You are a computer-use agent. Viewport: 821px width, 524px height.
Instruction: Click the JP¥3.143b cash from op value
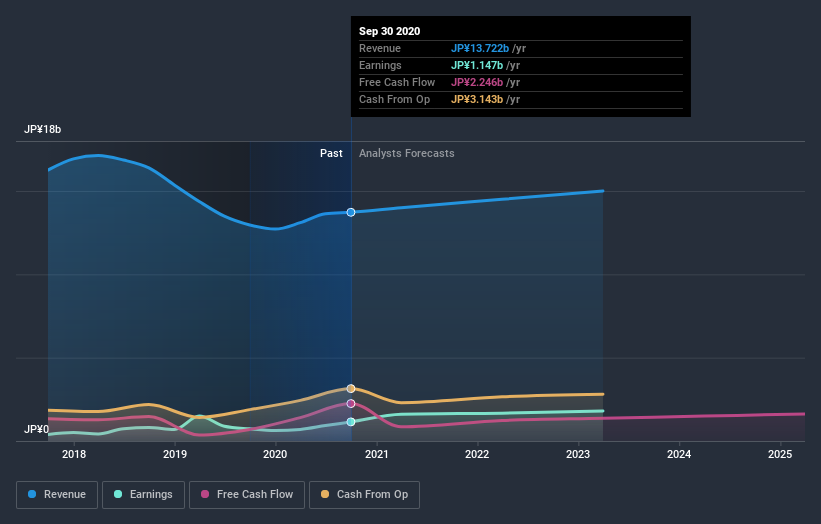coord(477,99)
